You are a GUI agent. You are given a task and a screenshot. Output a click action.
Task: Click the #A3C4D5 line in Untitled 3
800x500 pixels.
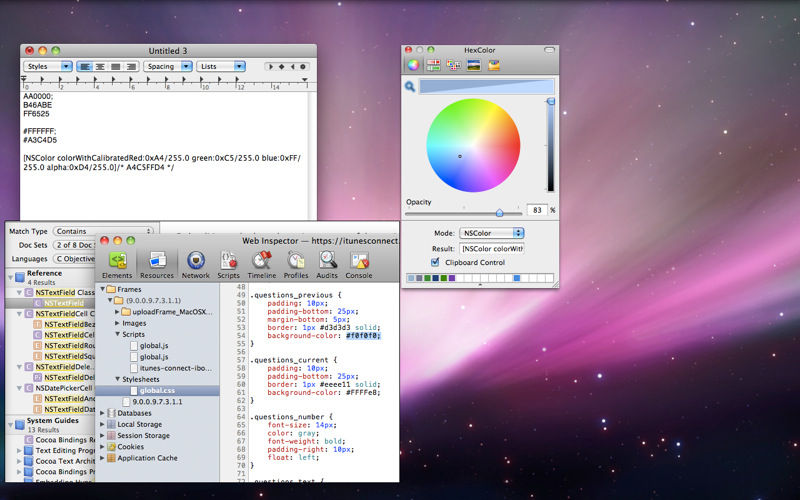(40, 140)
